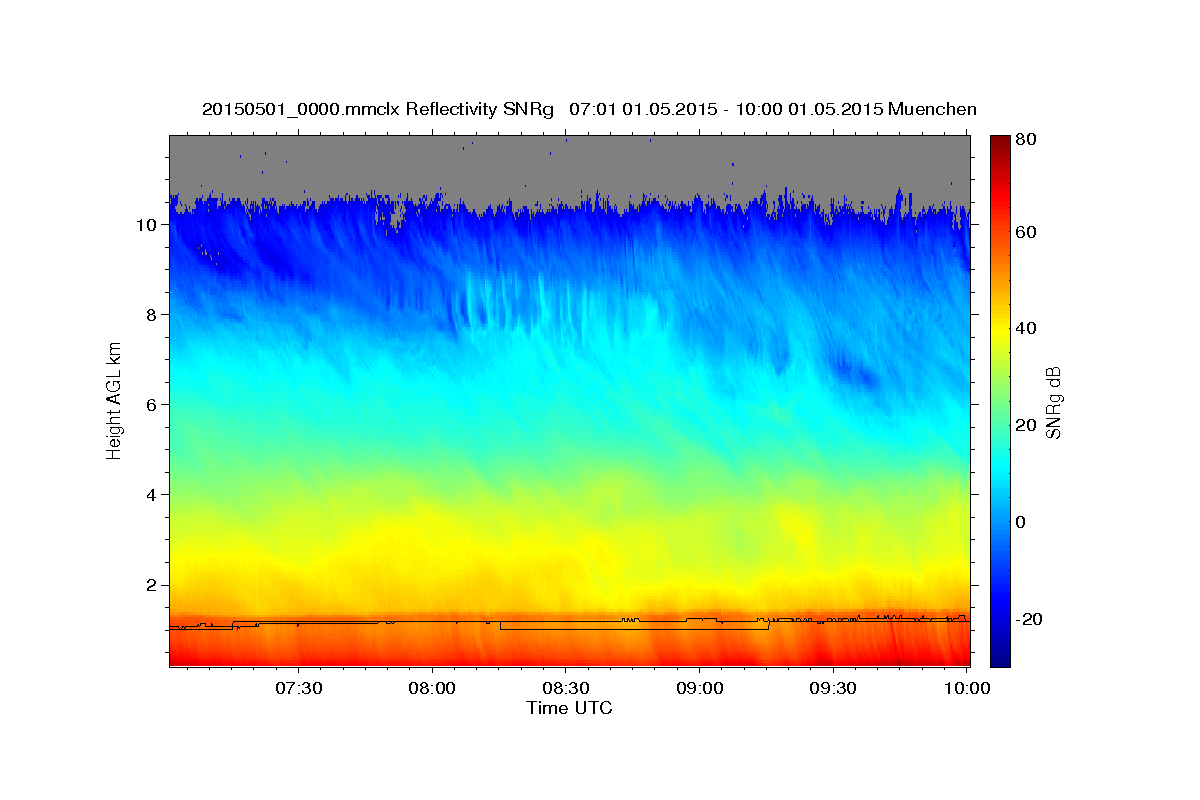Click the 08:30 time tick label
This screenshot has height=800, width=1200.
coord(565,688)
